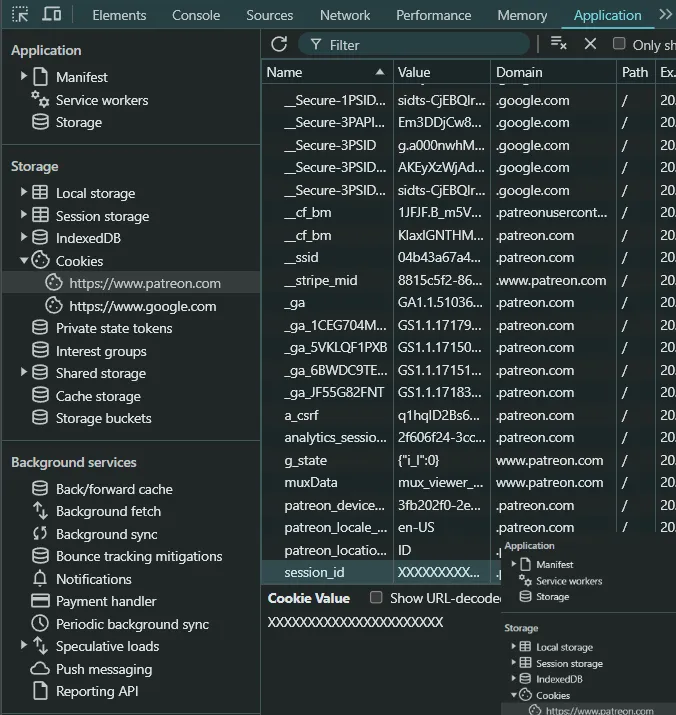Click the Storage buckets database icon
The width and height of the screenshot is (676, 715).
pos(40,418)
